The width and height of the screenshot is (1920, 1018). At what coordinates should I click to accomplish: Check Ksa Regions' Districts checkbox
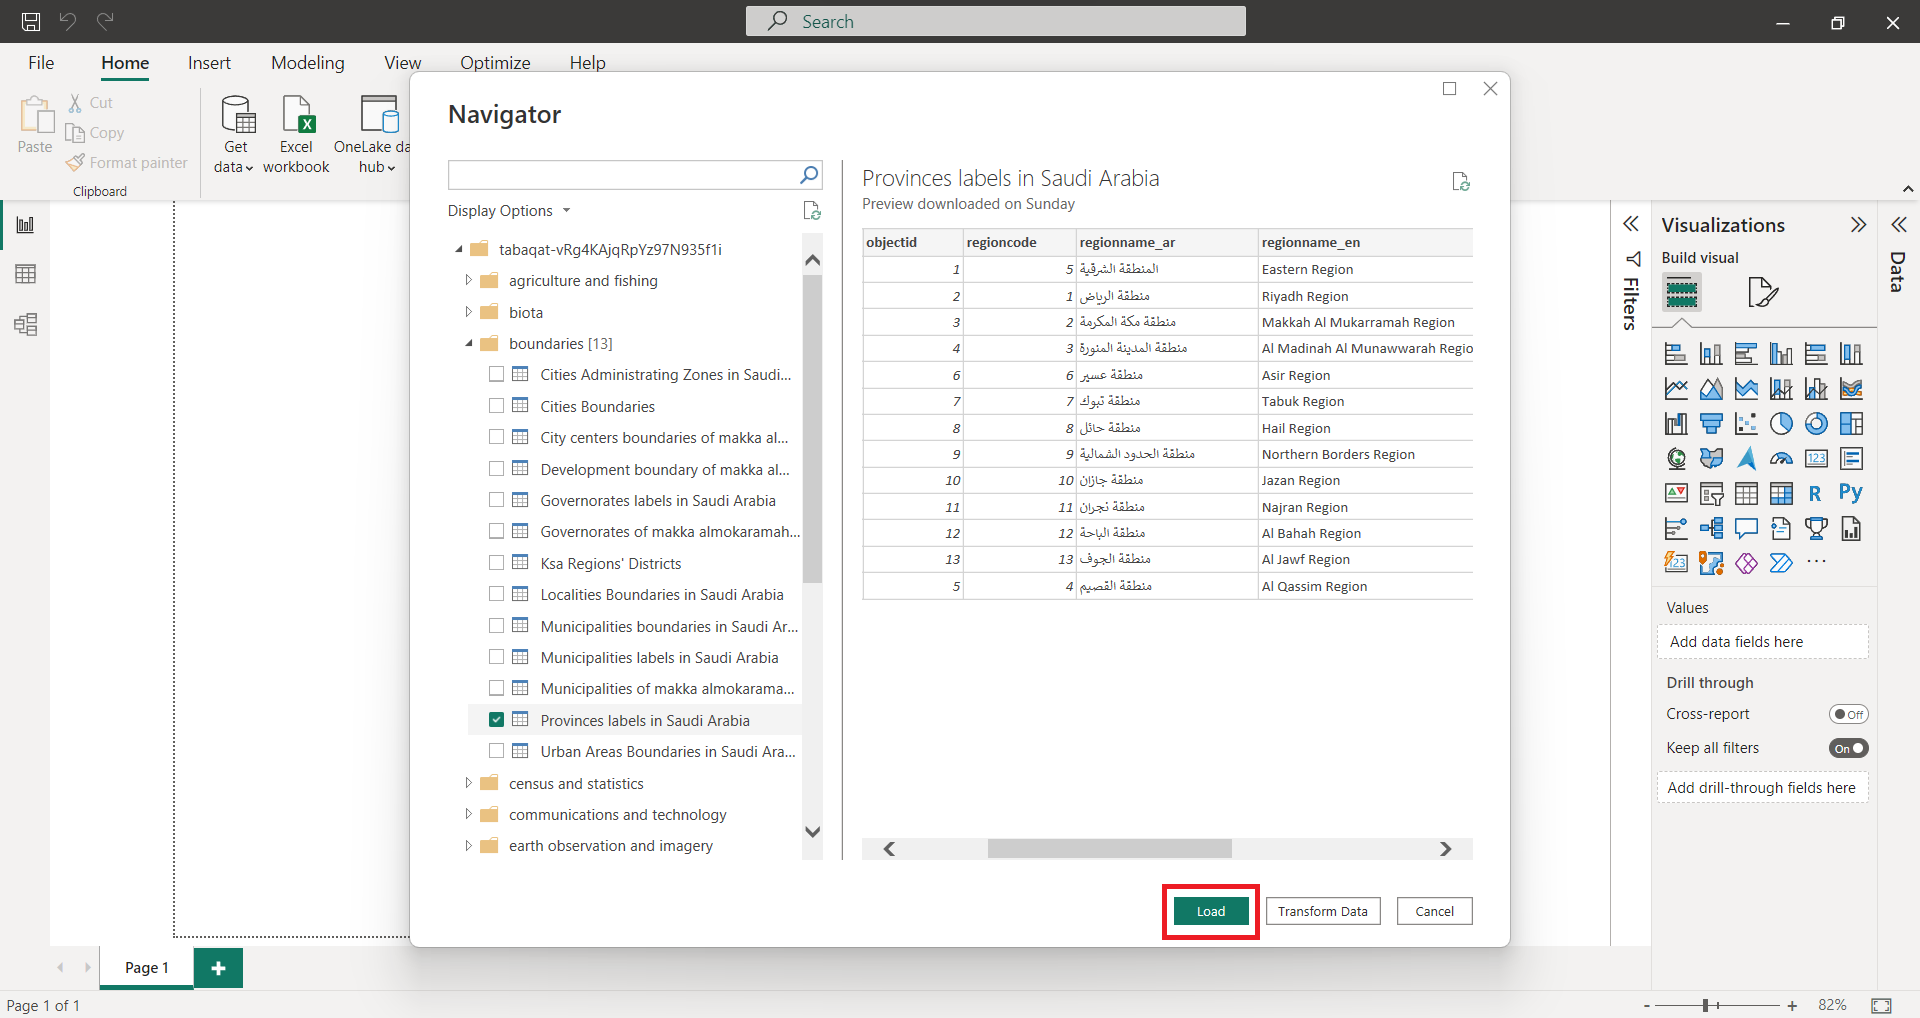[496, 563]
